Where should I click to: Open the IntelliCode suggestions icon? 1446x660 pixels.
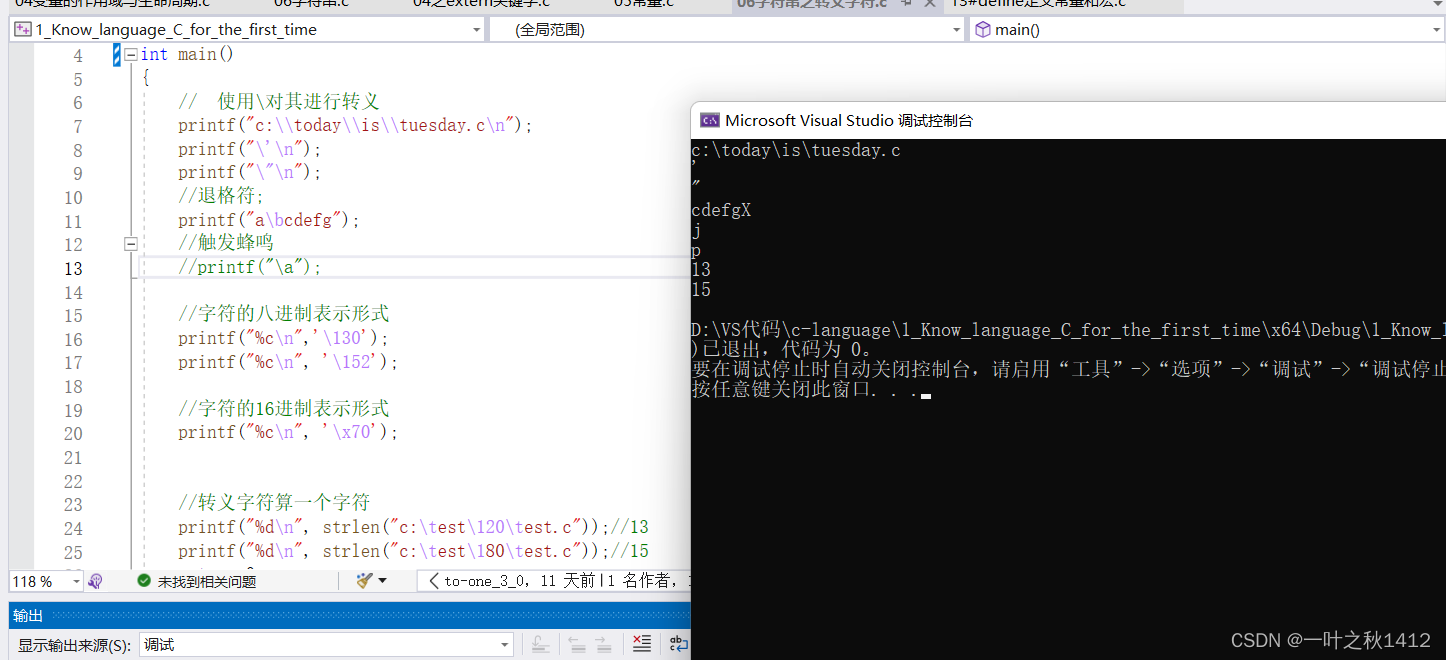point(96,581)
